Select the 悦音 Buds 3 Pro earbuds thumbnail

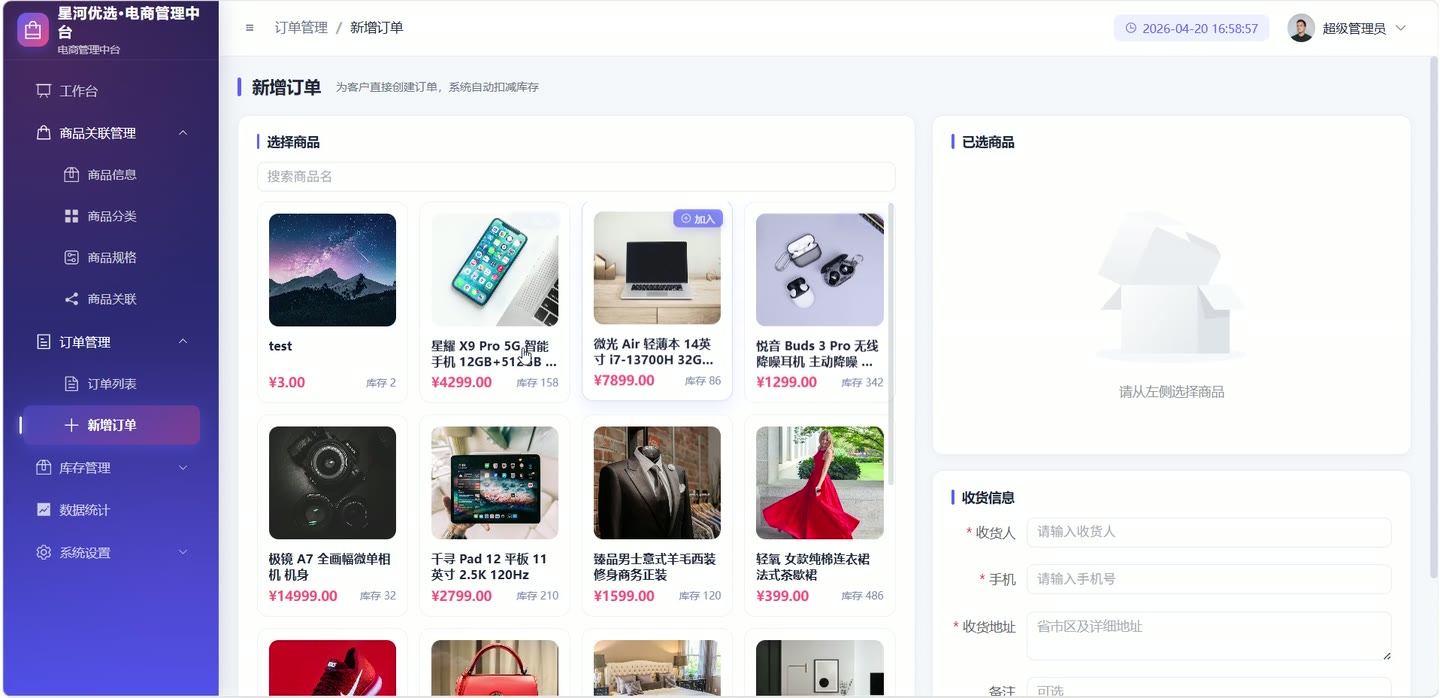click(x=819, y=269)
